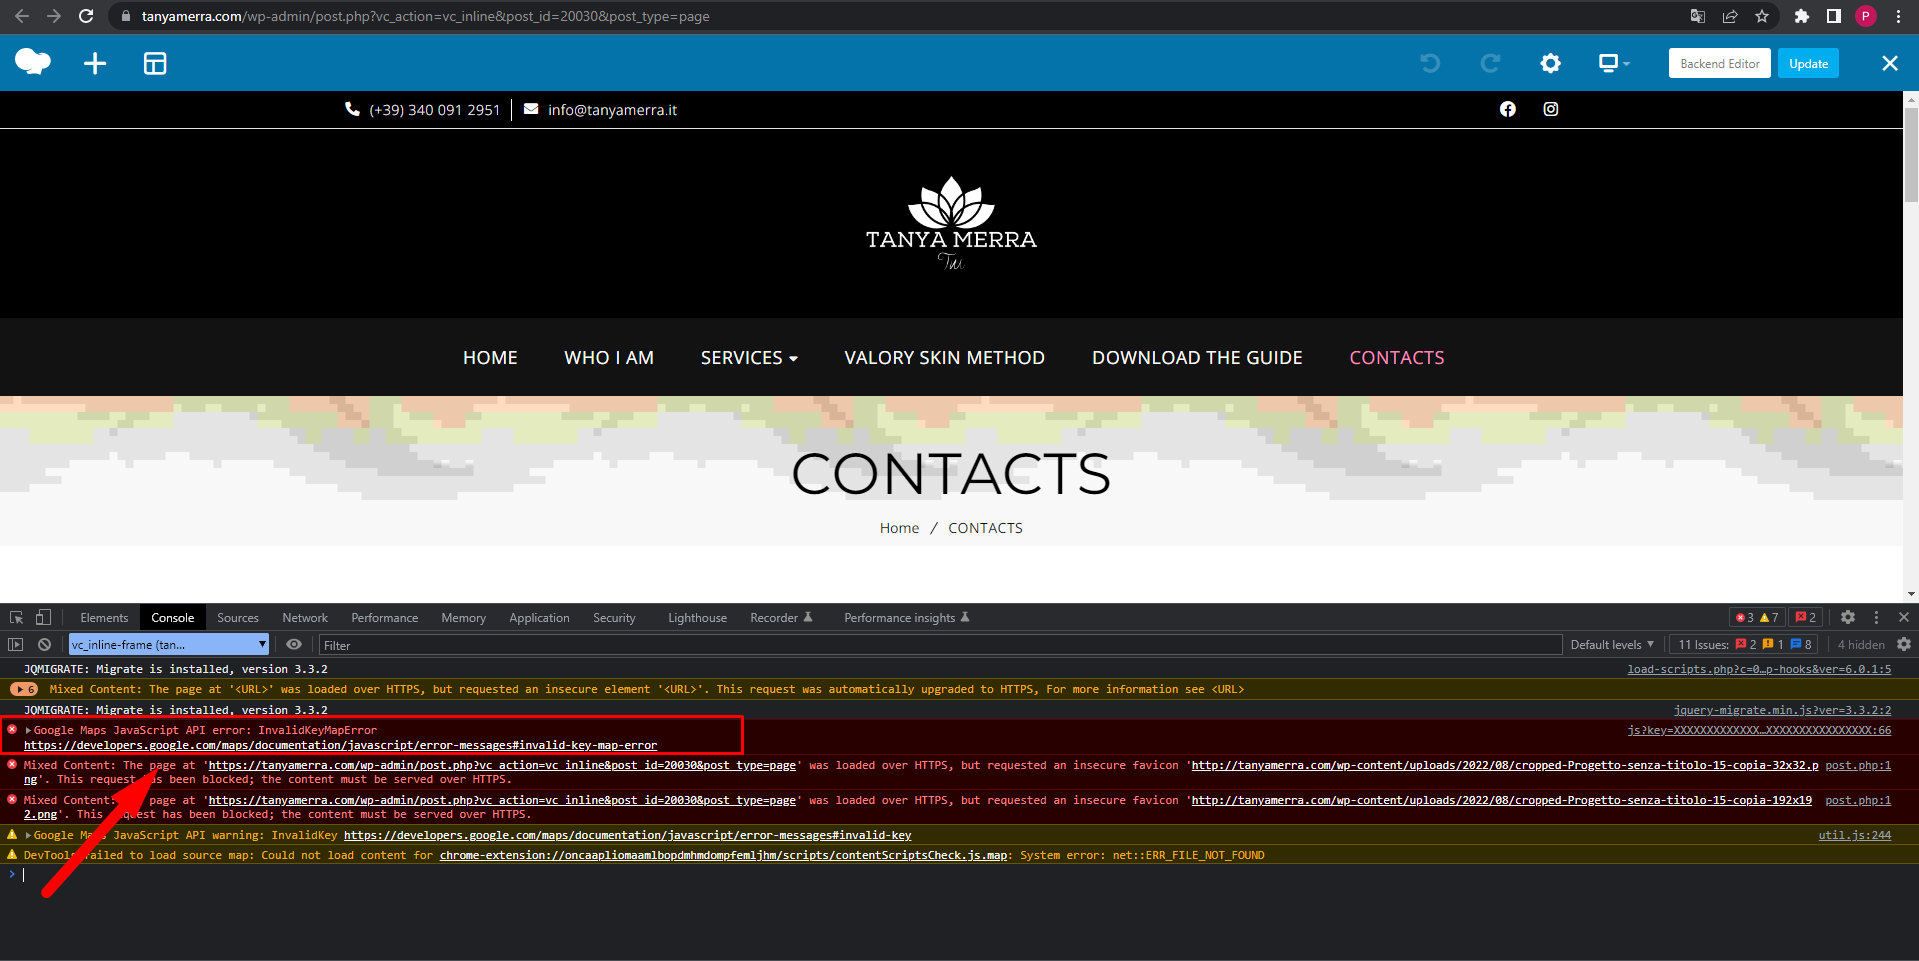Open the Default levels dropdown

[x=1612, y=645]
